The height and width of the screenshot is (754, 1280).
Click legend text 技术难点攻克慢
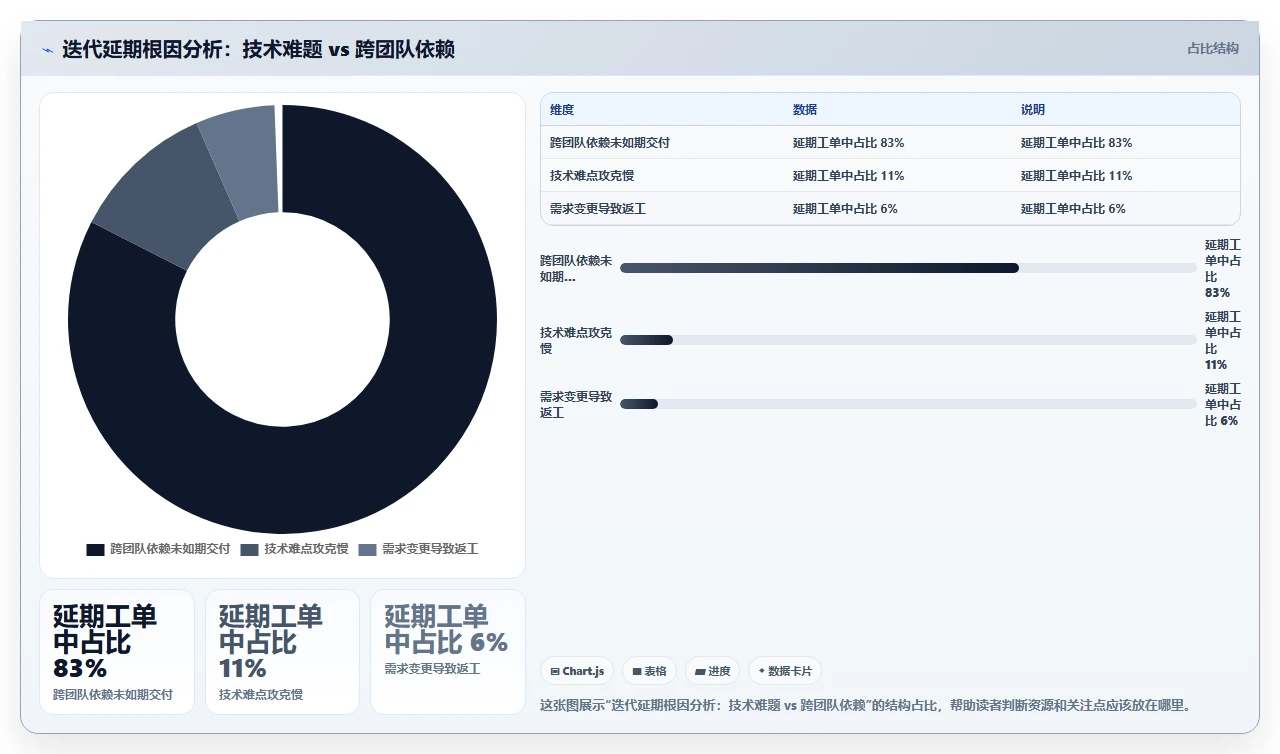(x=306, y=550)
